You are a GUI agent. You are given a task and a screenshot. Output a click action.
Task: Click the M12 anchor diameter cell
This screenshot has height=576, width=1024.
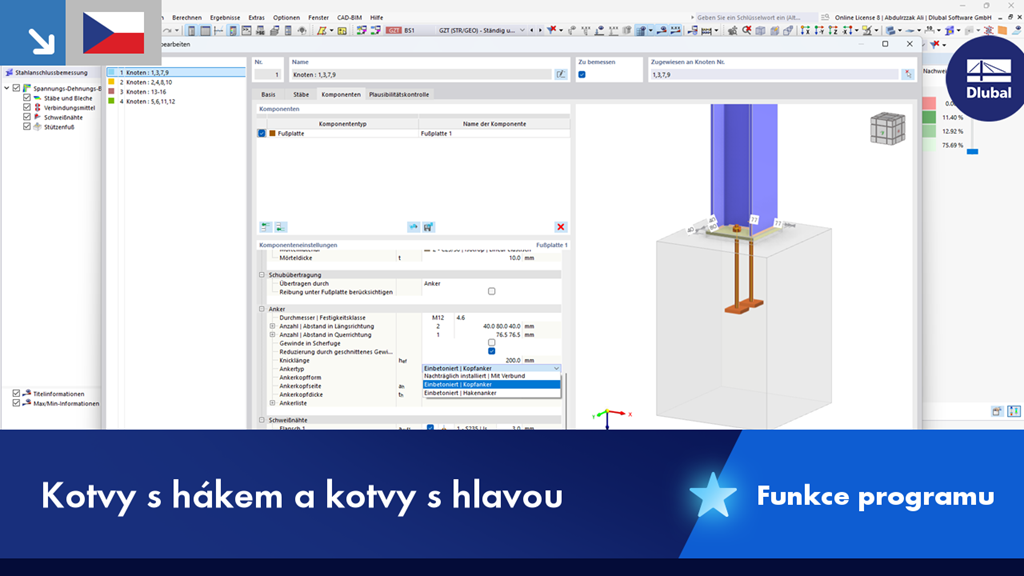pyautogui.click(x=438, y=317)
